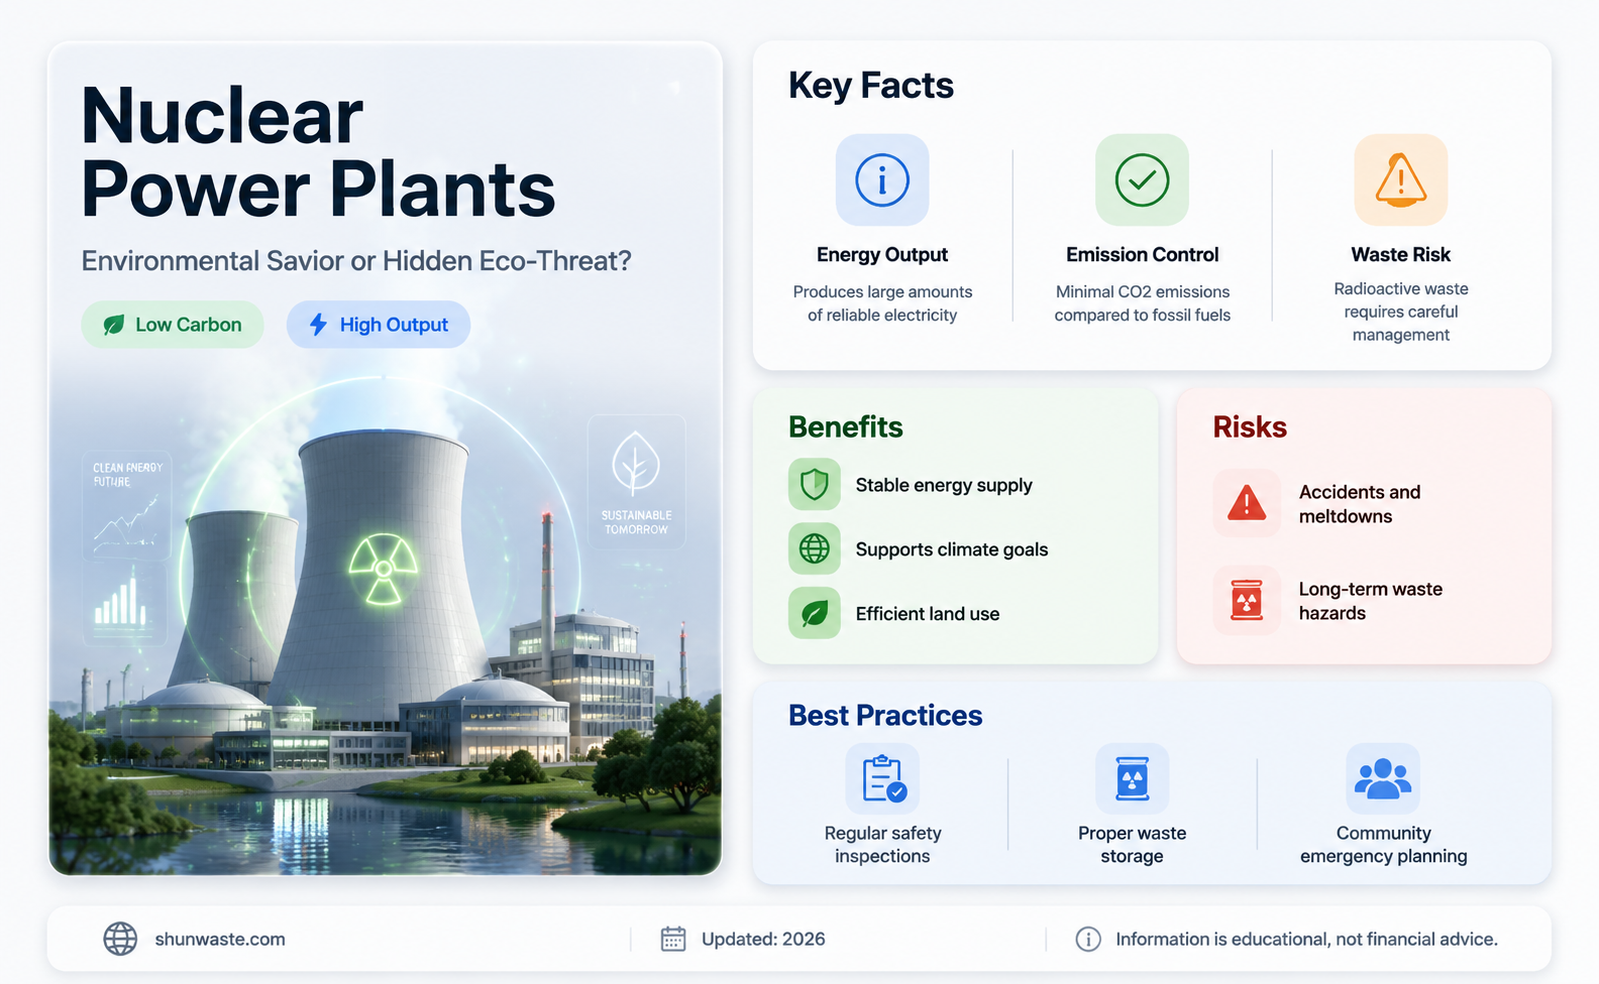1599x984 pixels.
Task: Click the Benefits heading
Action: [845, 427]
